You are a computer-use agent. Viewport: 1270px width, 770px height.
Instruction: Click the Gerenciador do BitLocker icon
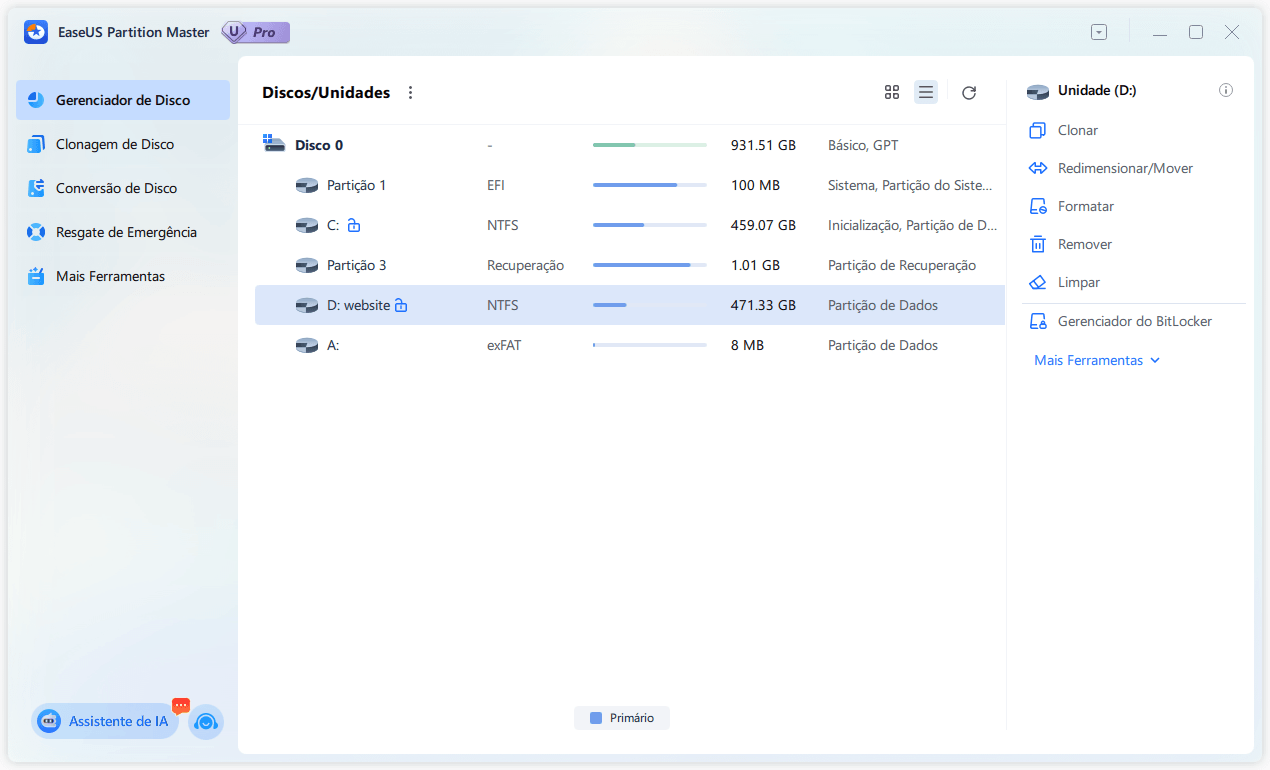coord(1038,322)
